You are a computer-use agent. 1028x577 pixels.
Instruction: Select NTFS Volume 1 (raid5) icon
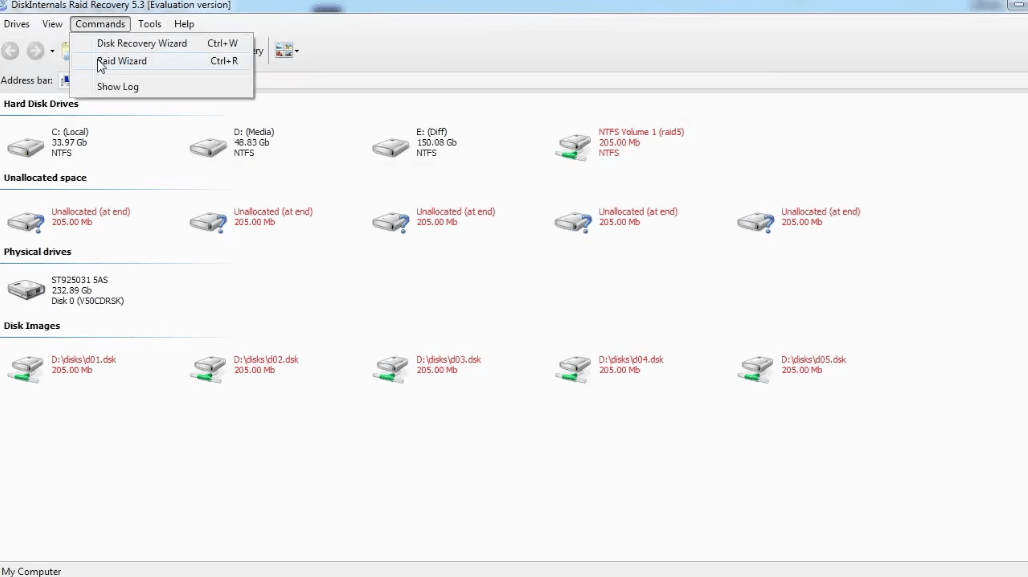573,147
